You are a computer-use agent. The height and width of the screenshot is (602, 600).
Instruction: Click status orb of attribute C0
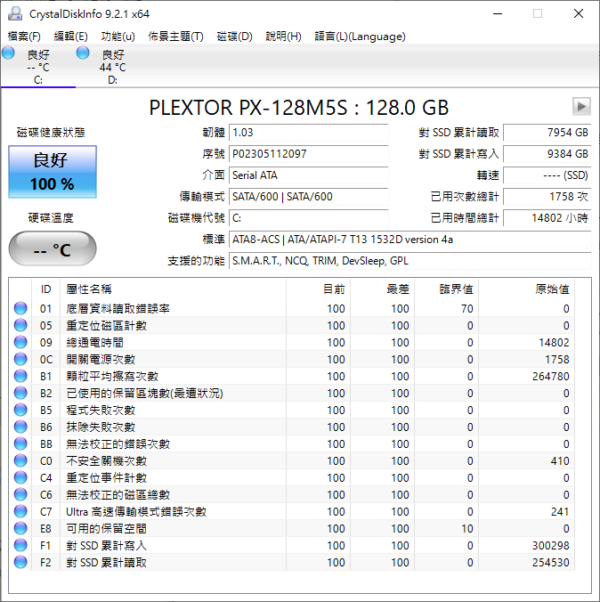pyautogui.click(x=20, y=460)
